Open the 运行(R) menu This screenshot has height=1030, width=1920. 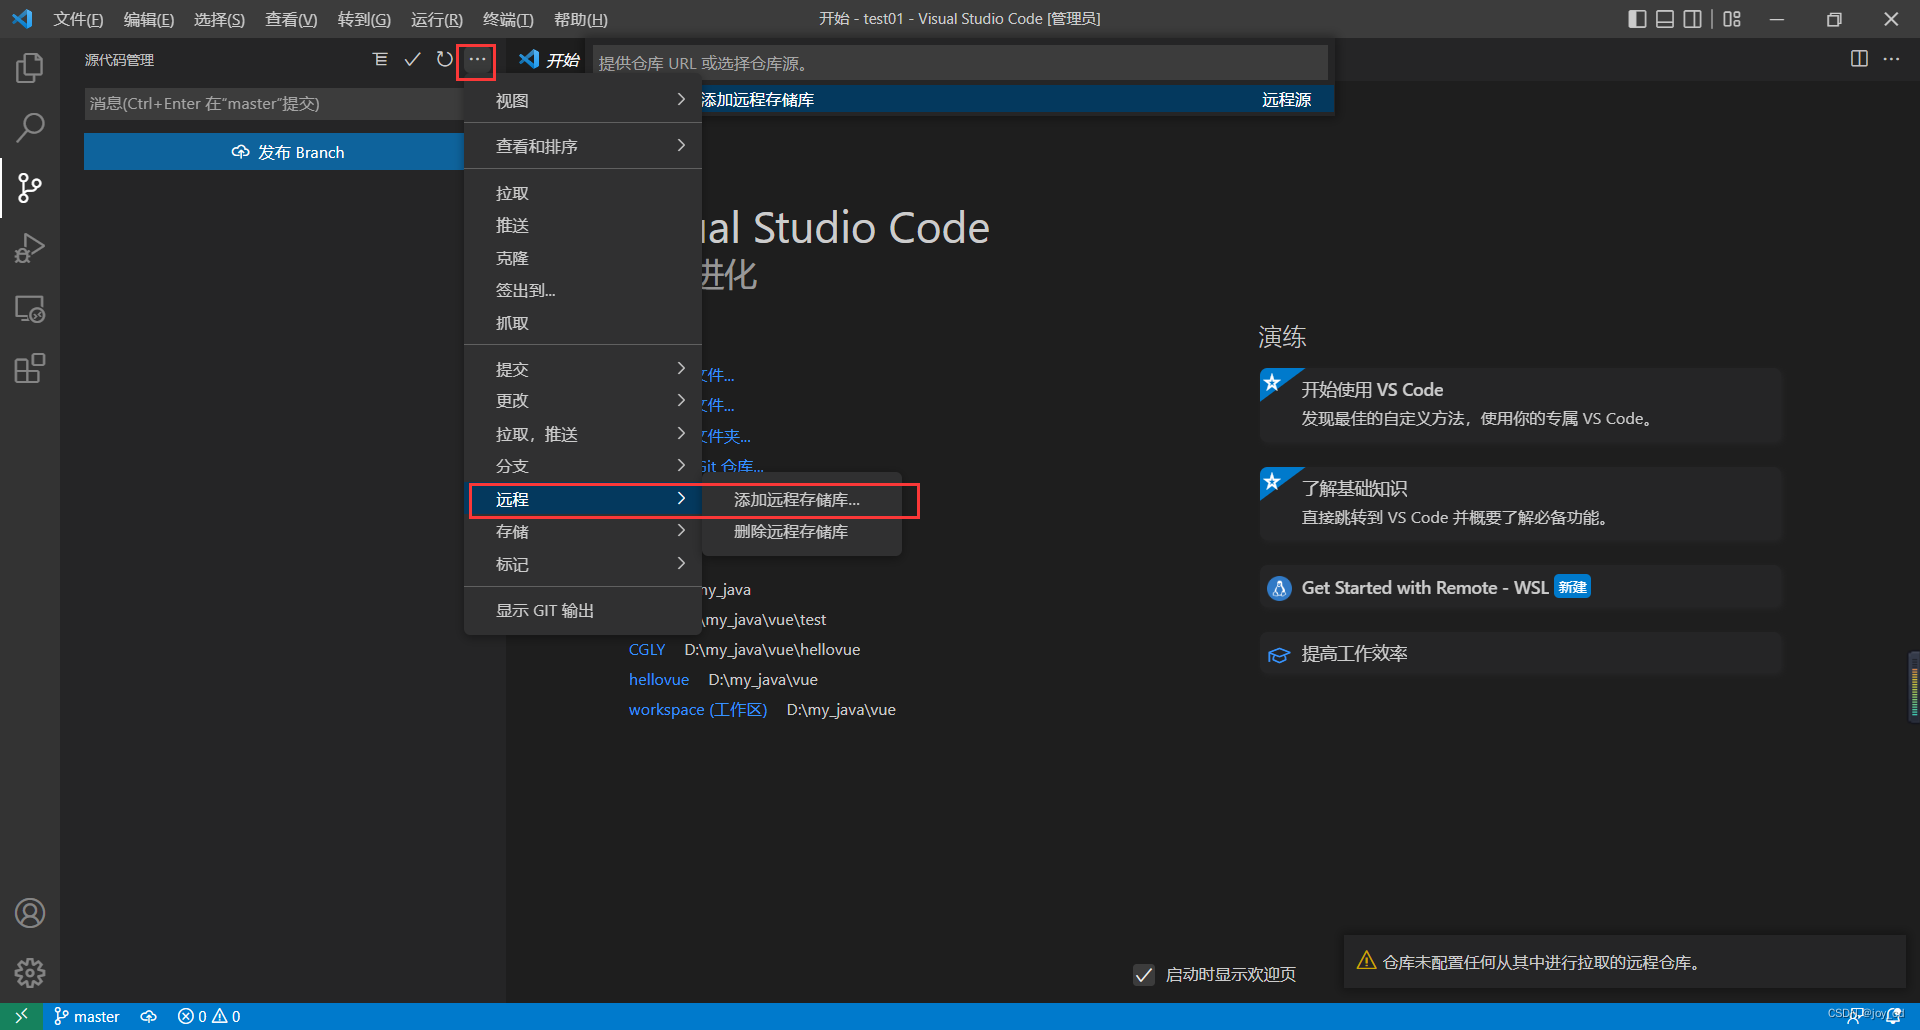click(437, 19)
